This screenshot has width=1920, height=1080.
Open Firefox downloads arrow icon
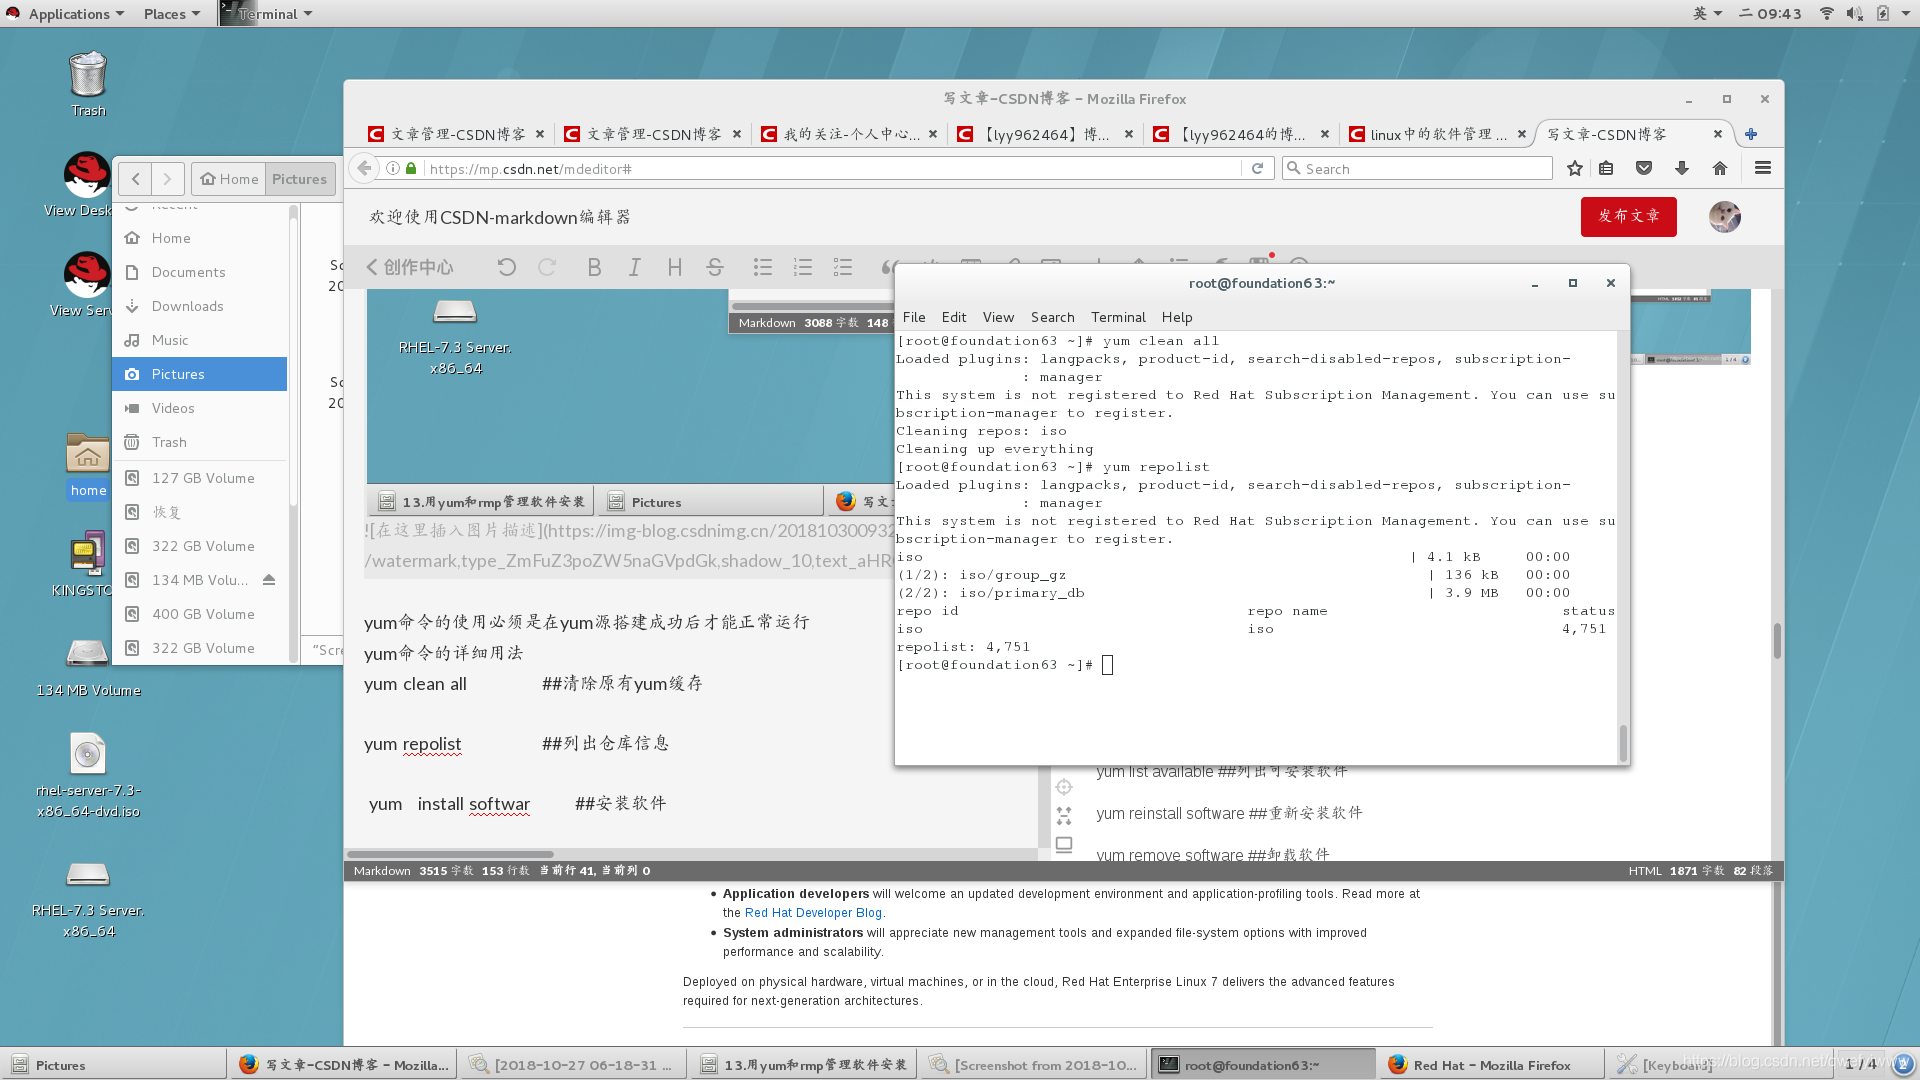point(1682,168)
